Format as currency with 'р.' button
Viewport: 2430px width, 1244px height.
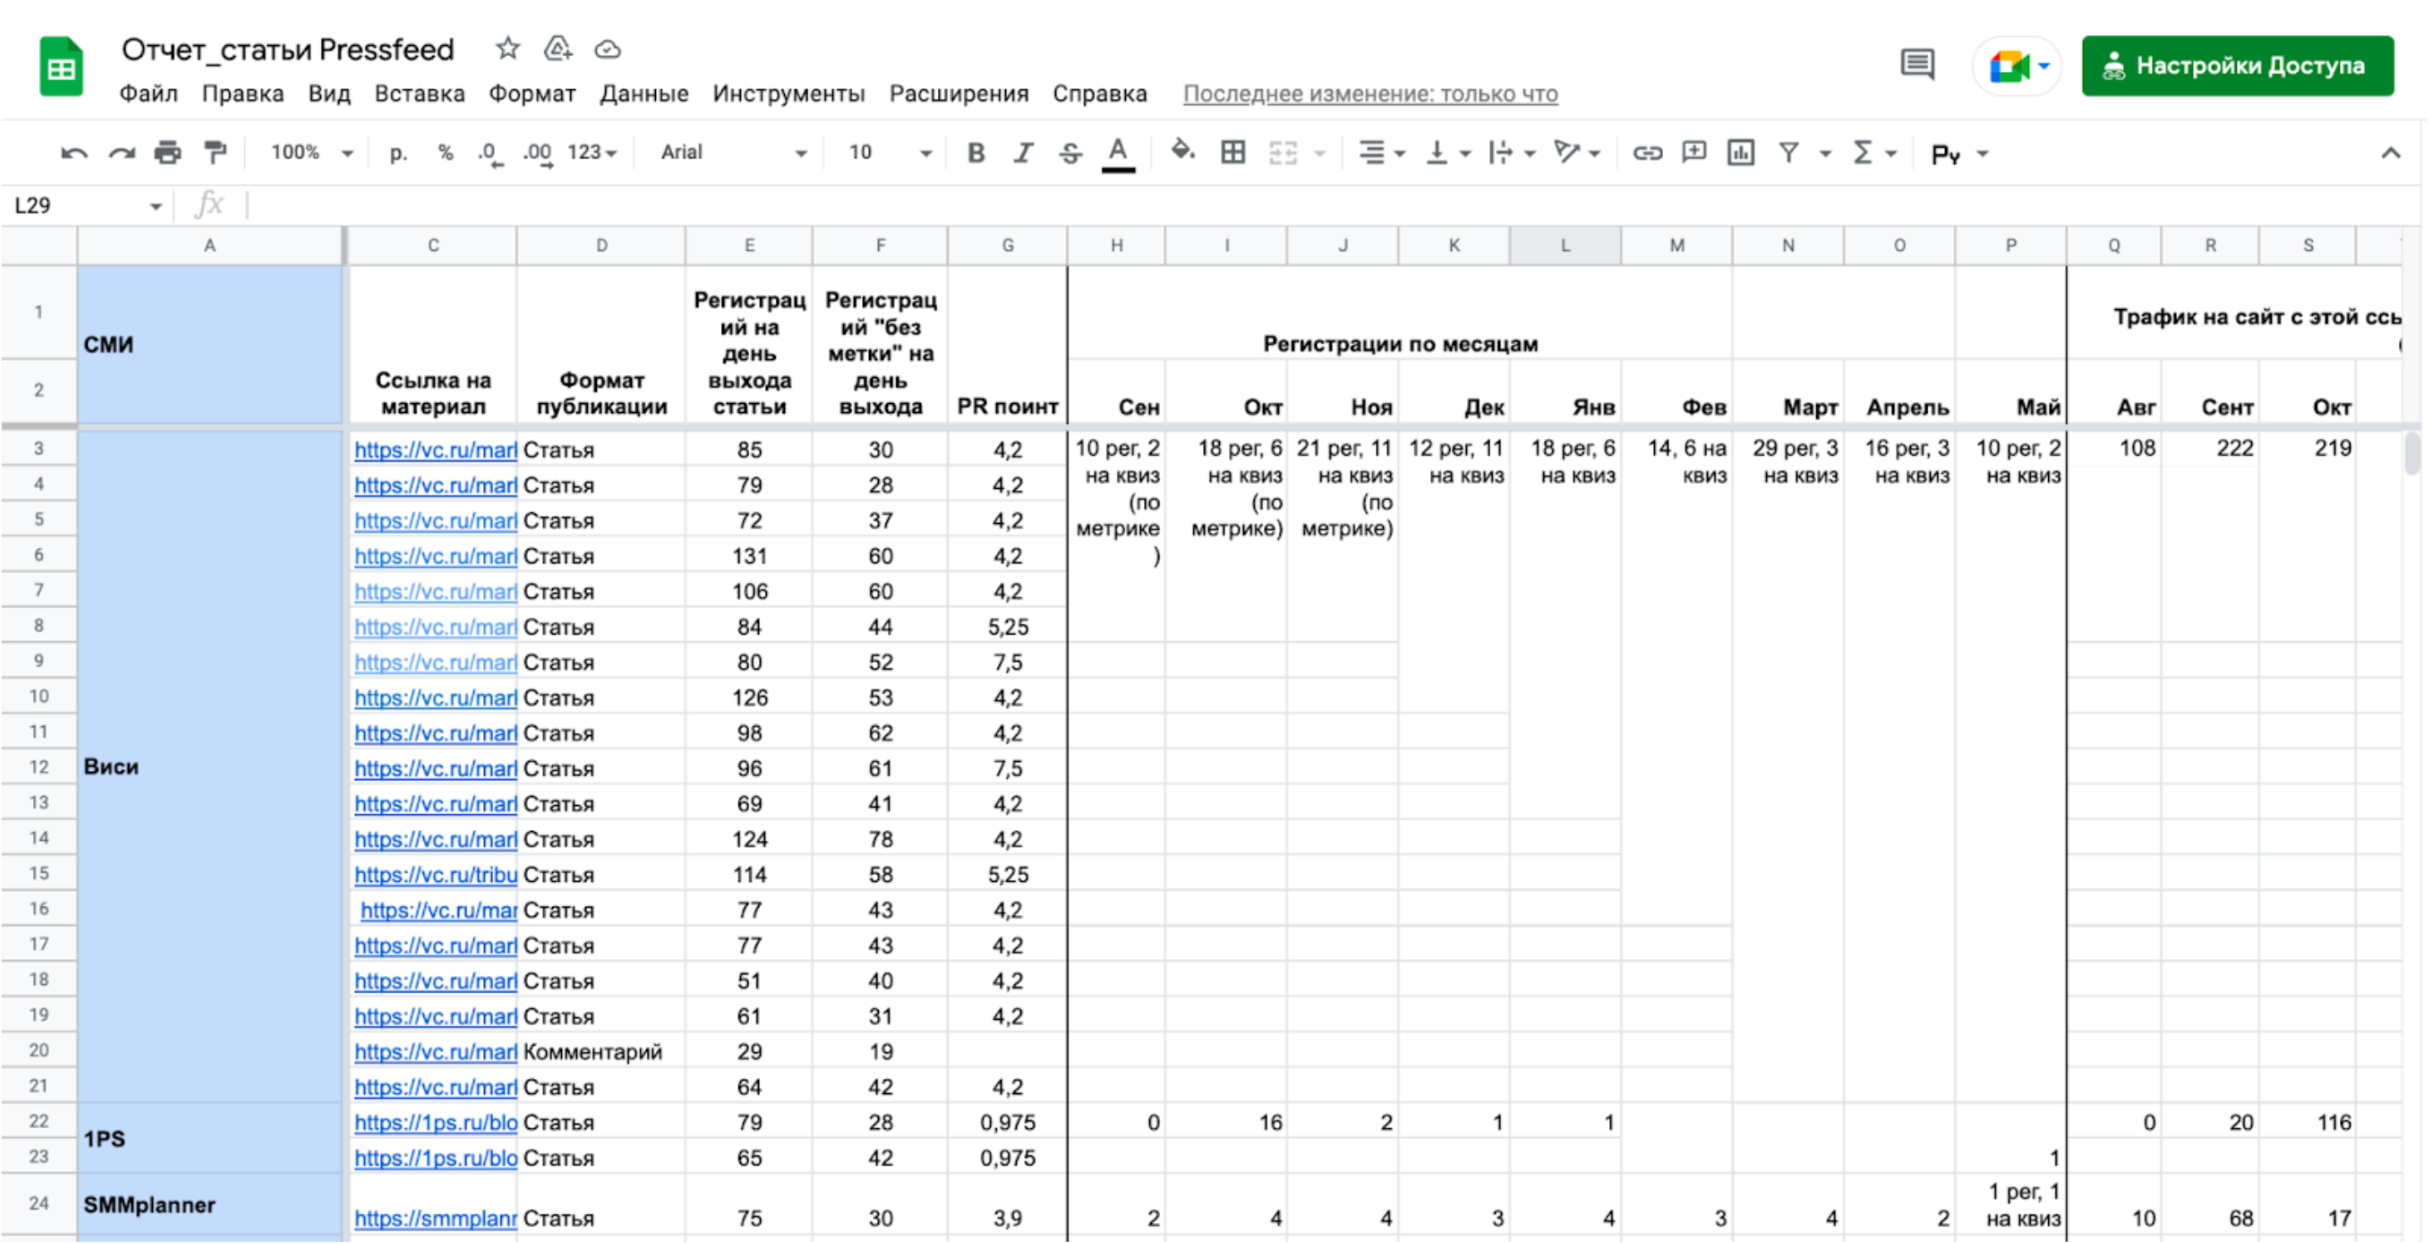(398, 153)
